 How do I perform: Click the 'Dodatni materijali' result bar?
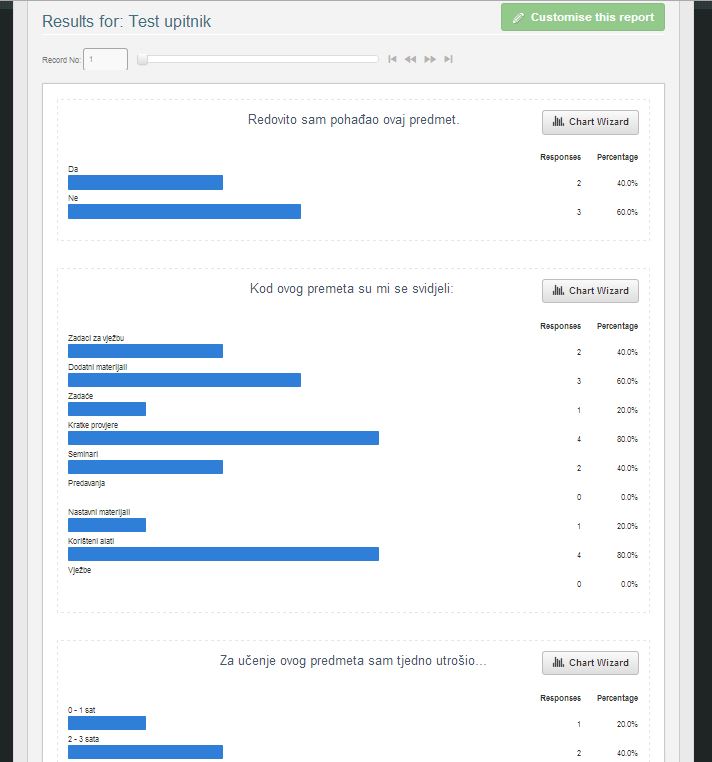click(x=184, y=380)
